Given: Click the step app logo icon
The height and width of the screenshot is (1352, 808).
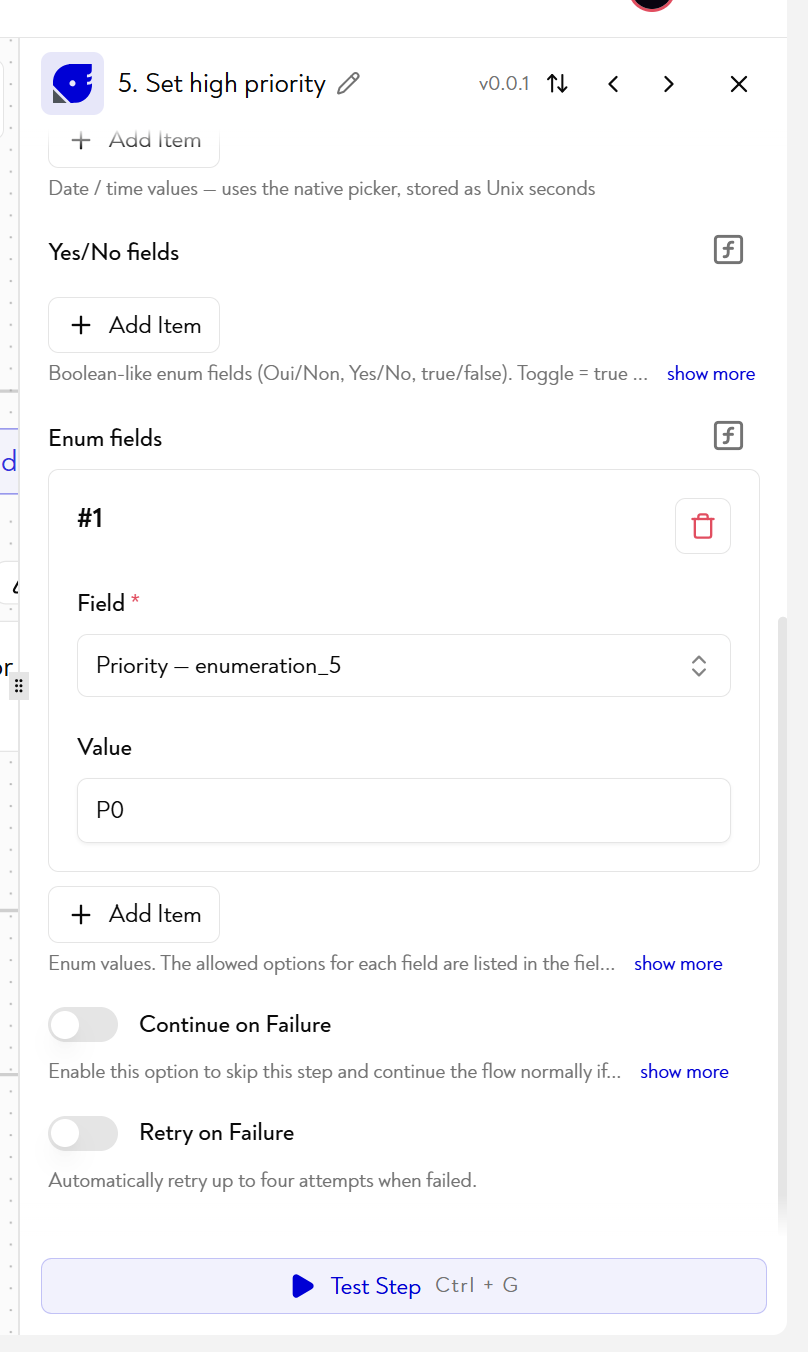Looking at the screenshot, I should tap(72, 84).
